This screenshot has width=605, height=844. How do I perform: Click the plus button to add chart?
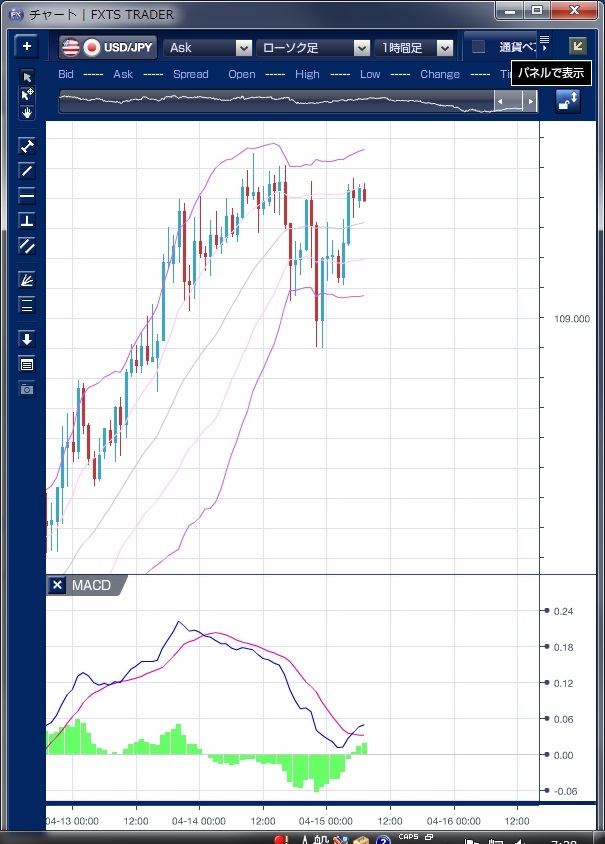pyautogui.click(x=27, y=47)
